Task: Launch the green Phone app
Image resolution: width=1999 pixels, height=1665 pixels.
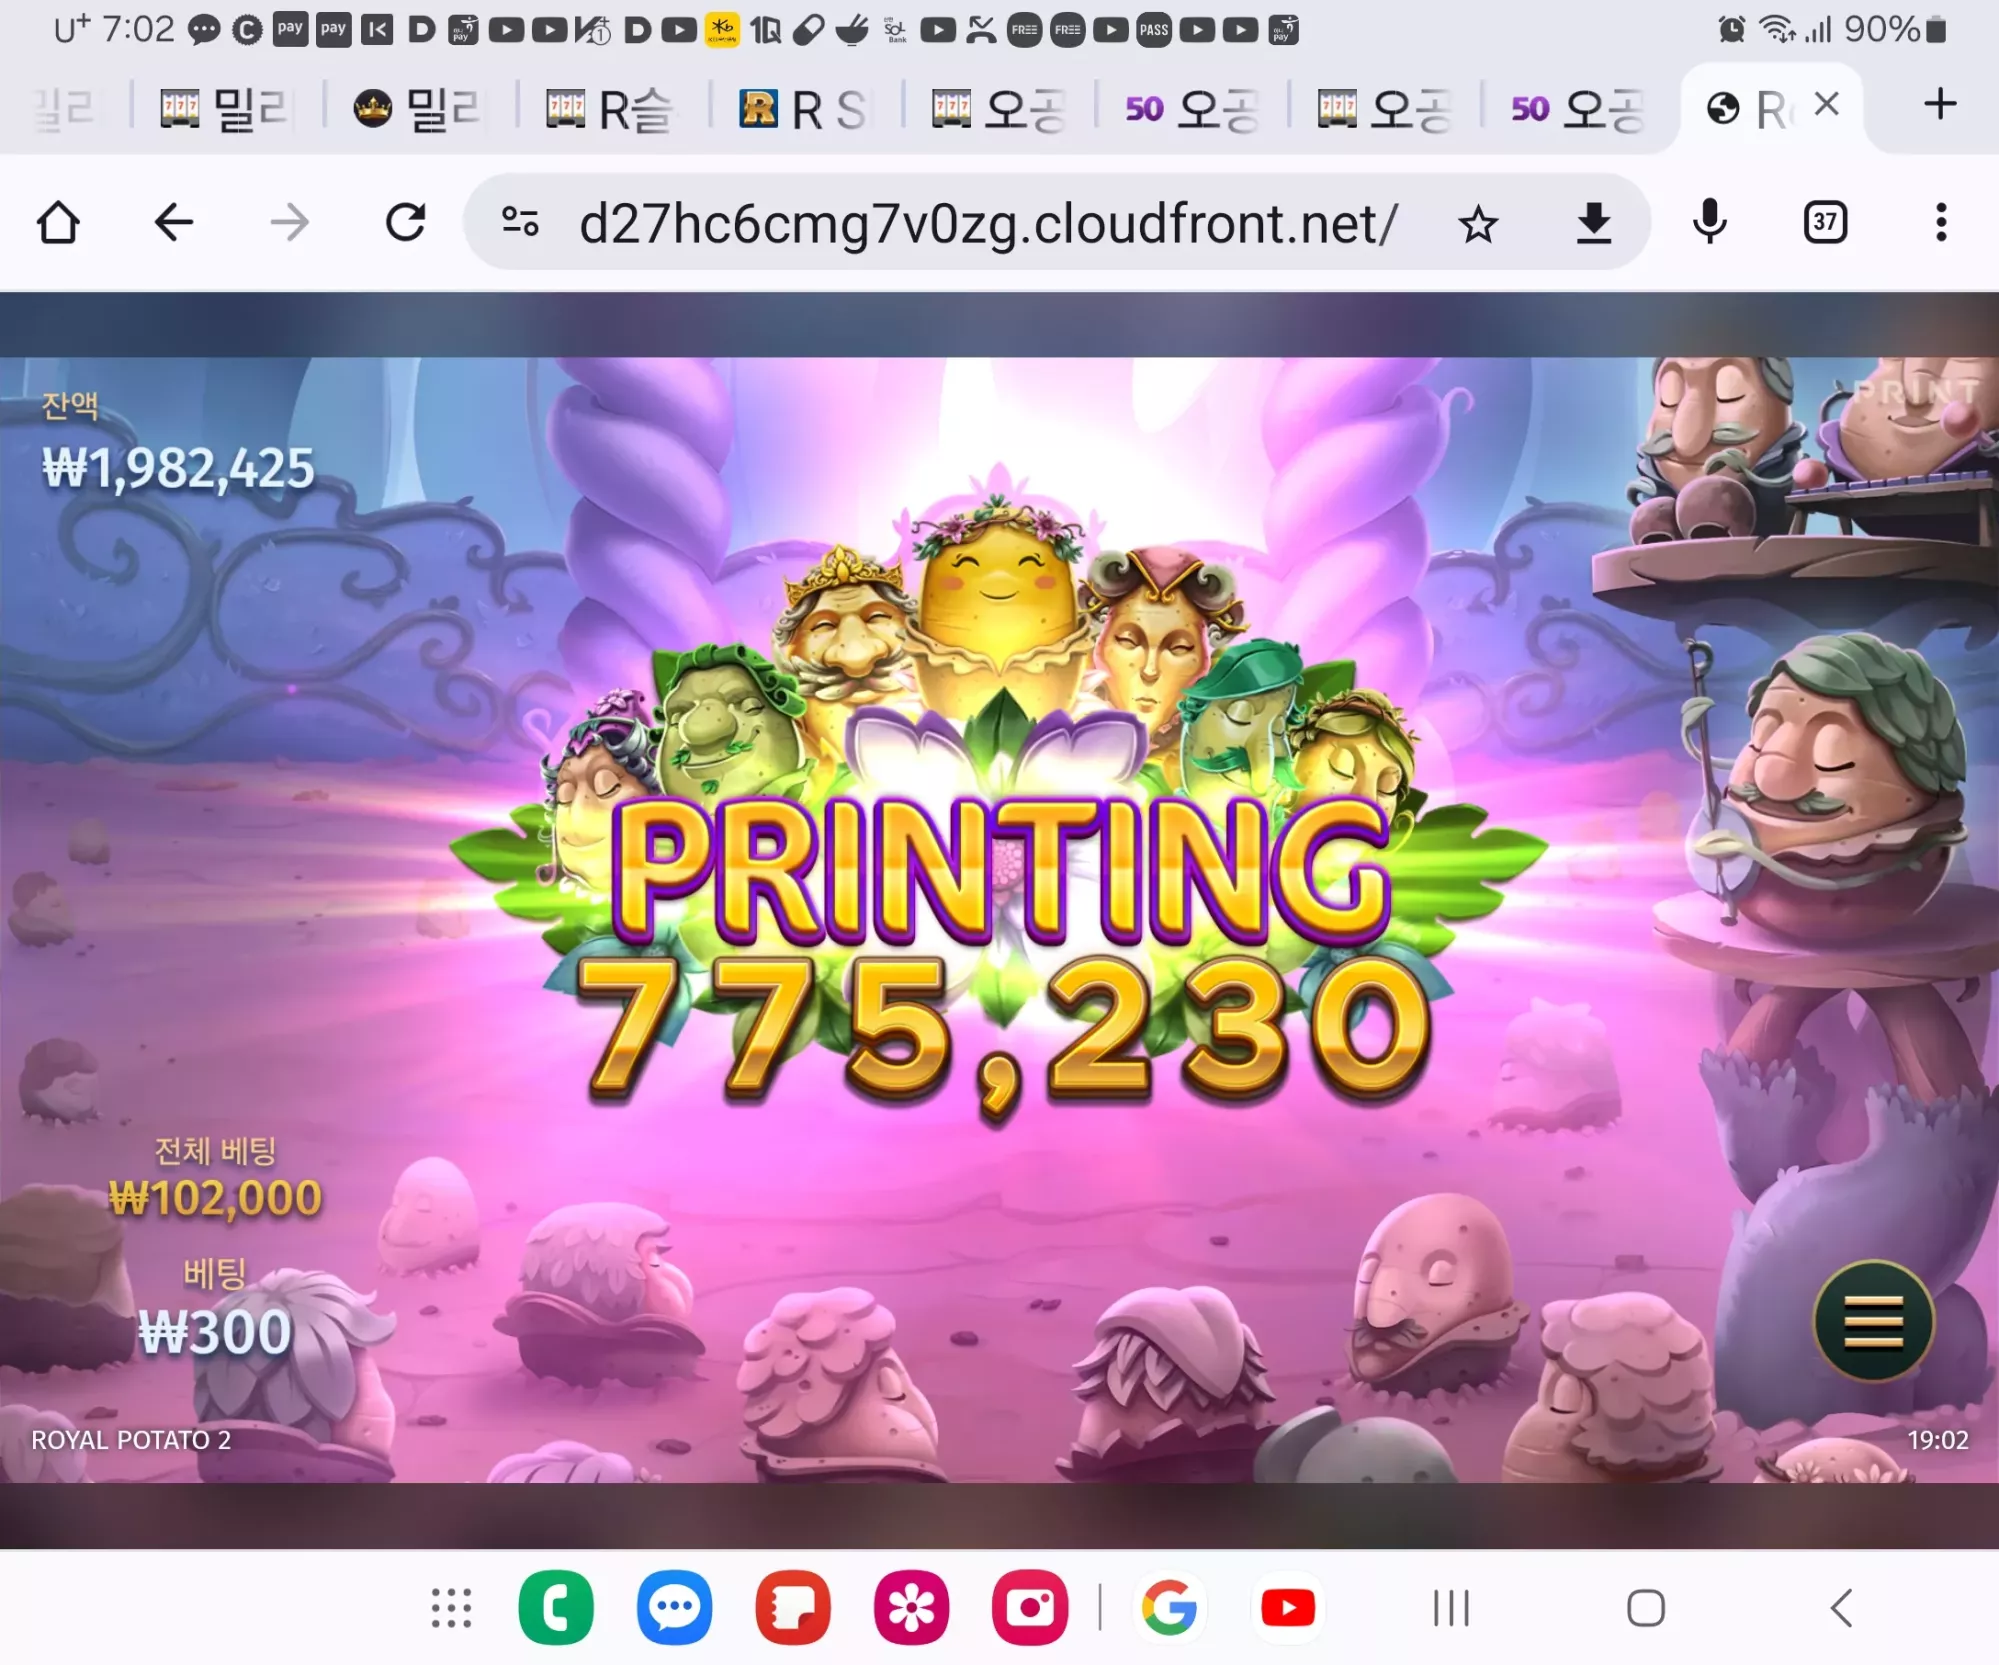Action: pyautogui.click(x=556, y=1608)
